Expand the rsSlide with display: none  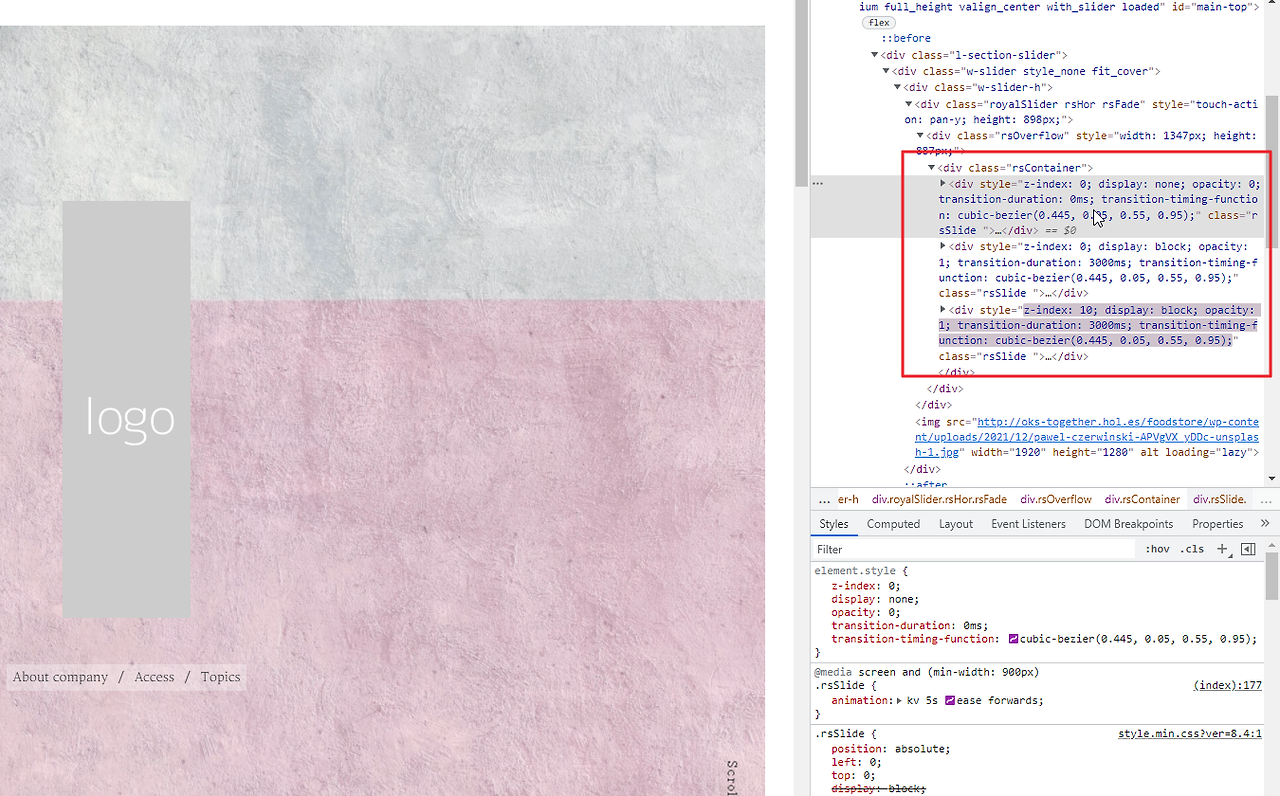[943, 183]
